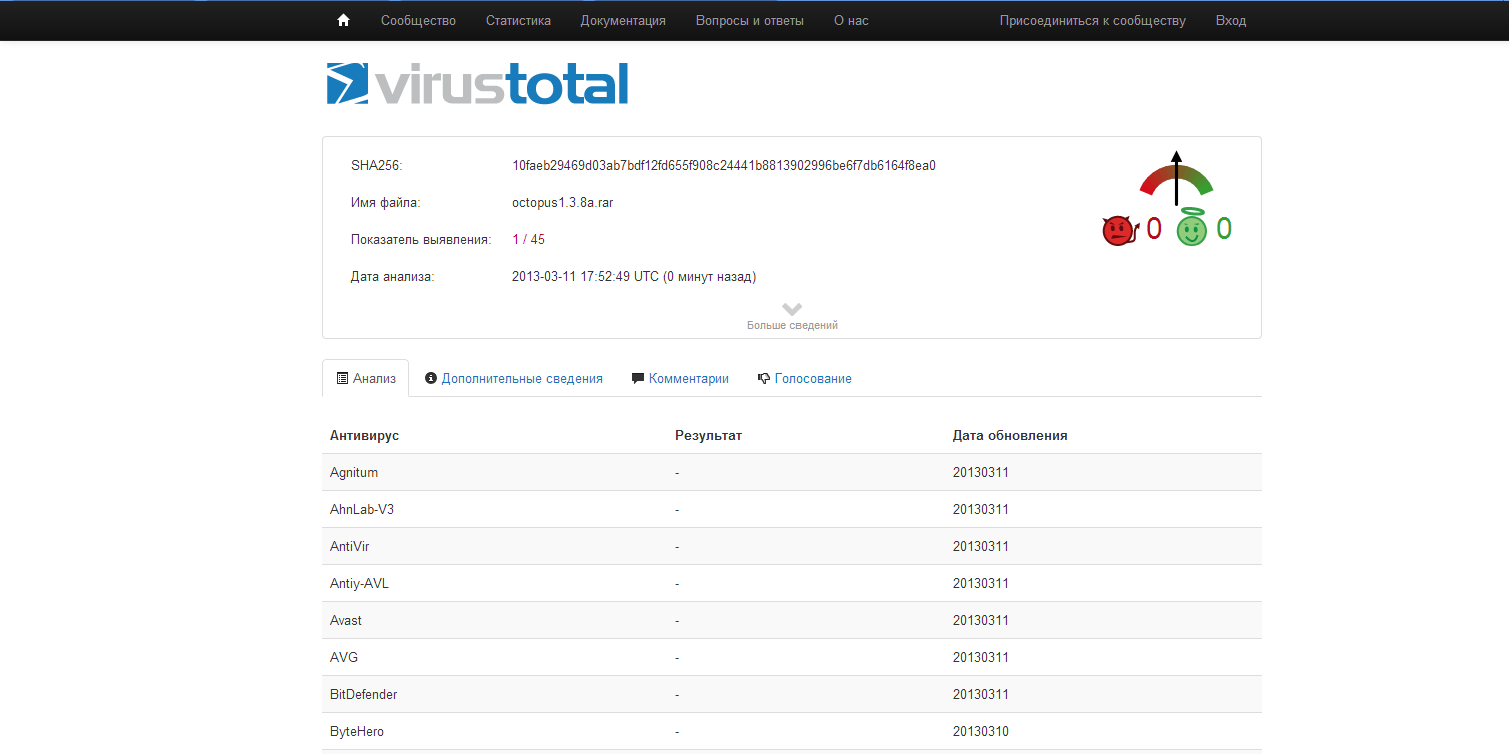Select the Анализ tab
1509x754 pixels.
tap(366, 378)
